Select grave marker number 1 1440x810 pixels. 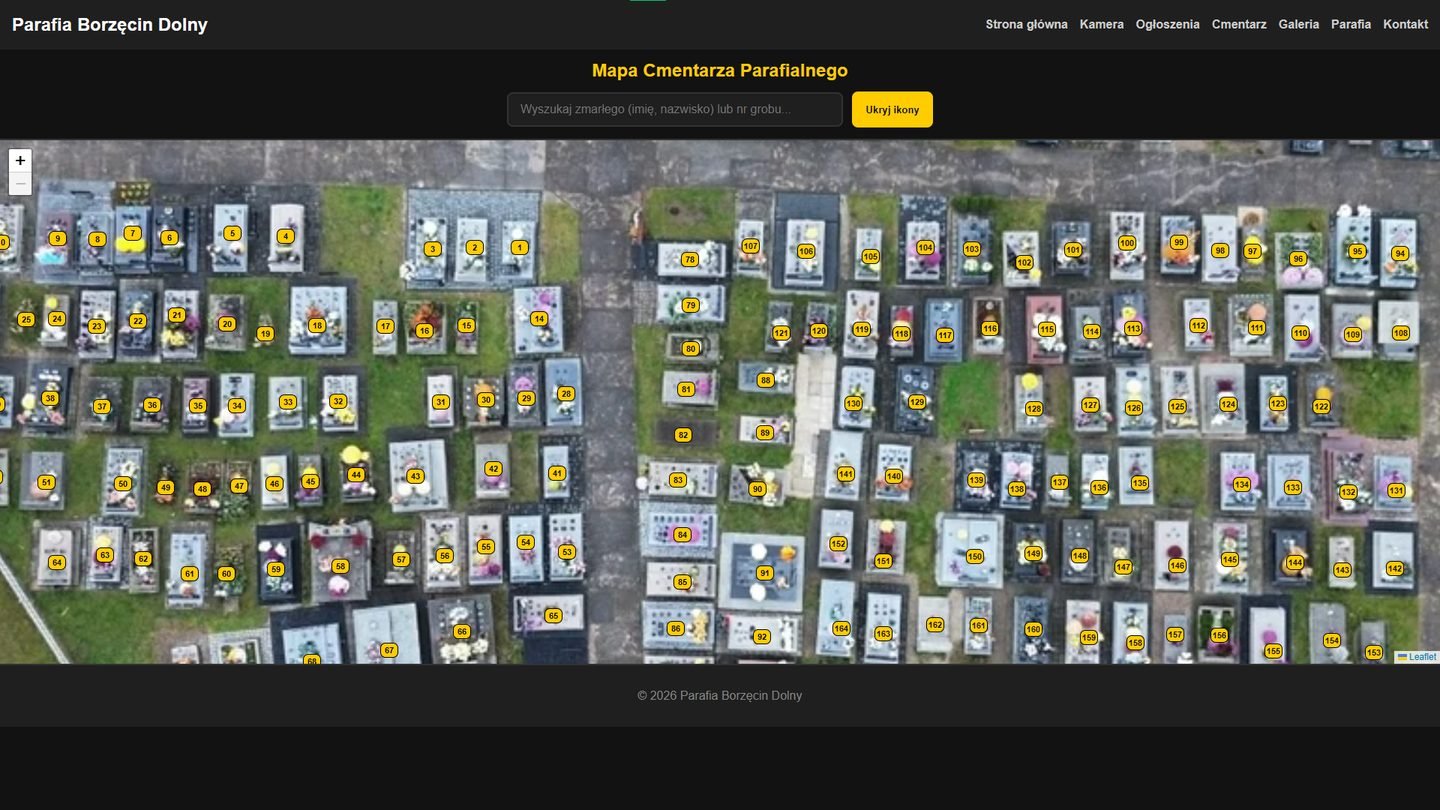[x=519, y=247]
